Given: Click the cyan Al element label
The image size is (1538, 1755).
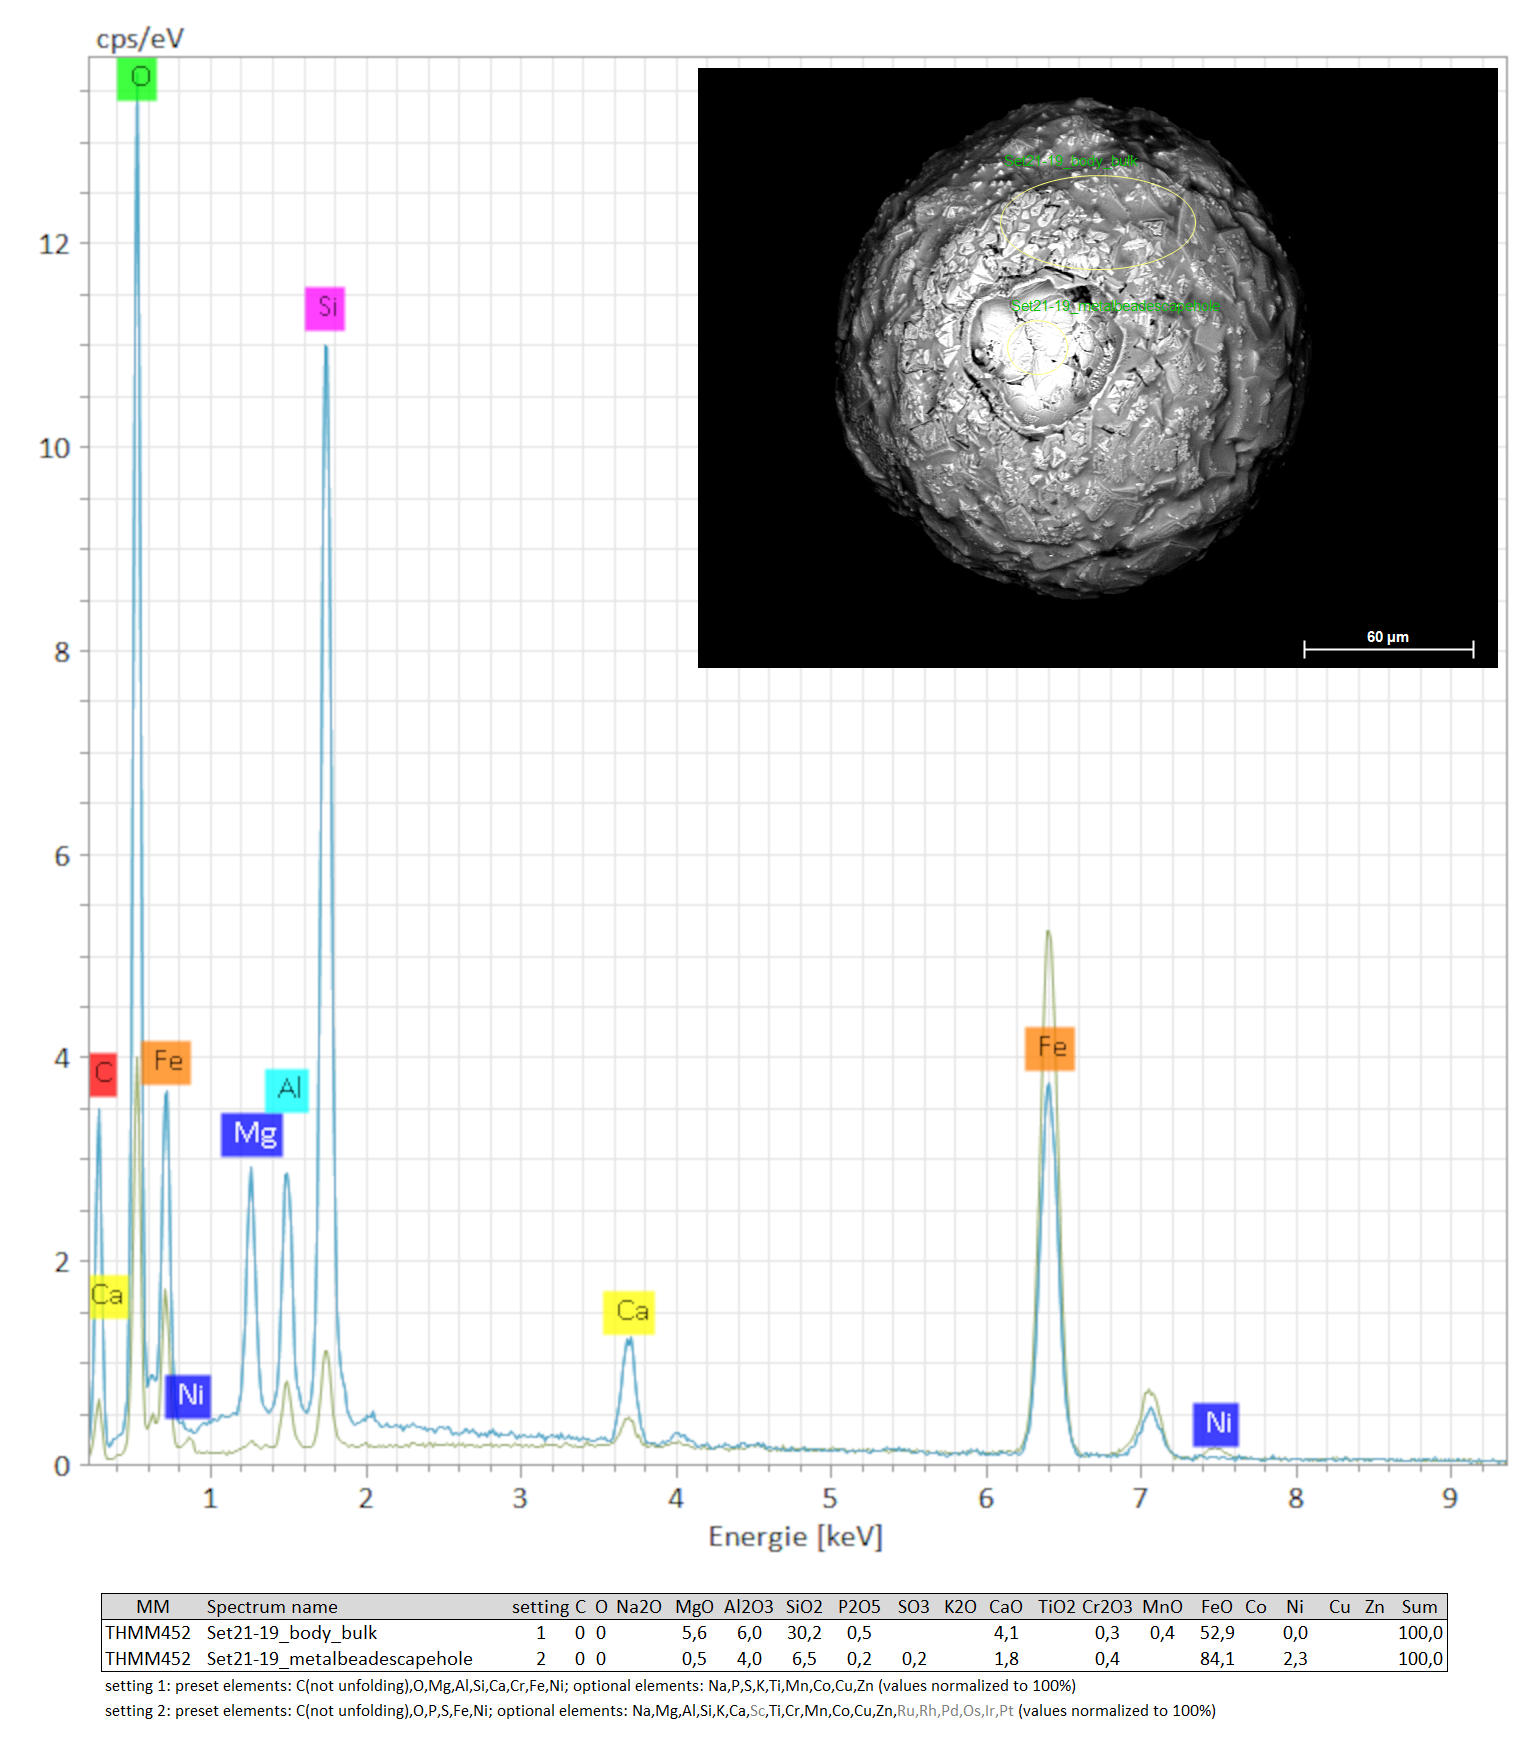Looking at the screenshot, I should [x=287, y=1089].
